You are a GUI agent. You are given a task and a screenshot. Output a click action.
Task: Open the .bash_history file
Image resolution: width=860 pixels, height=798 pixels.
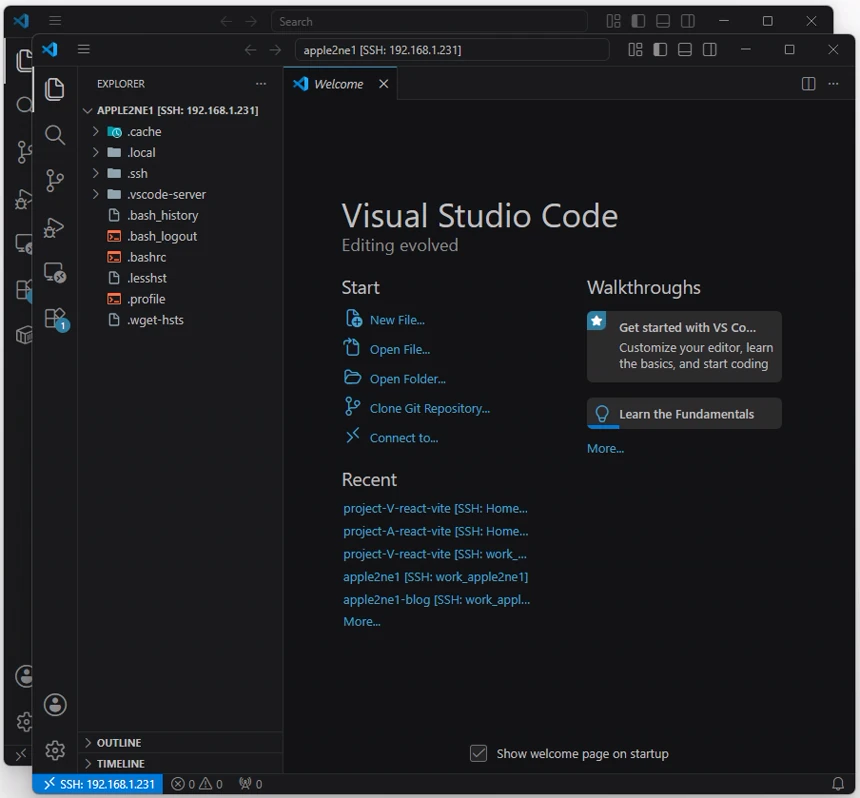pos(181,215)
